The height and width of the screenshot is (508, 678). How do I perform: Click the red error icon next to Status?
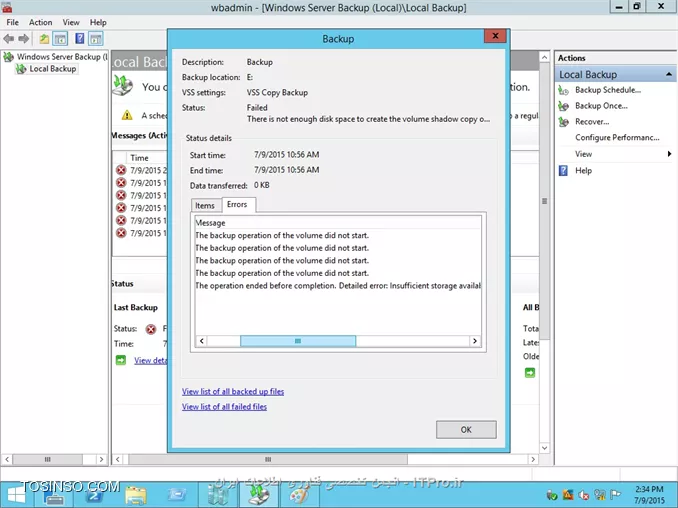[x=150, y=329]
